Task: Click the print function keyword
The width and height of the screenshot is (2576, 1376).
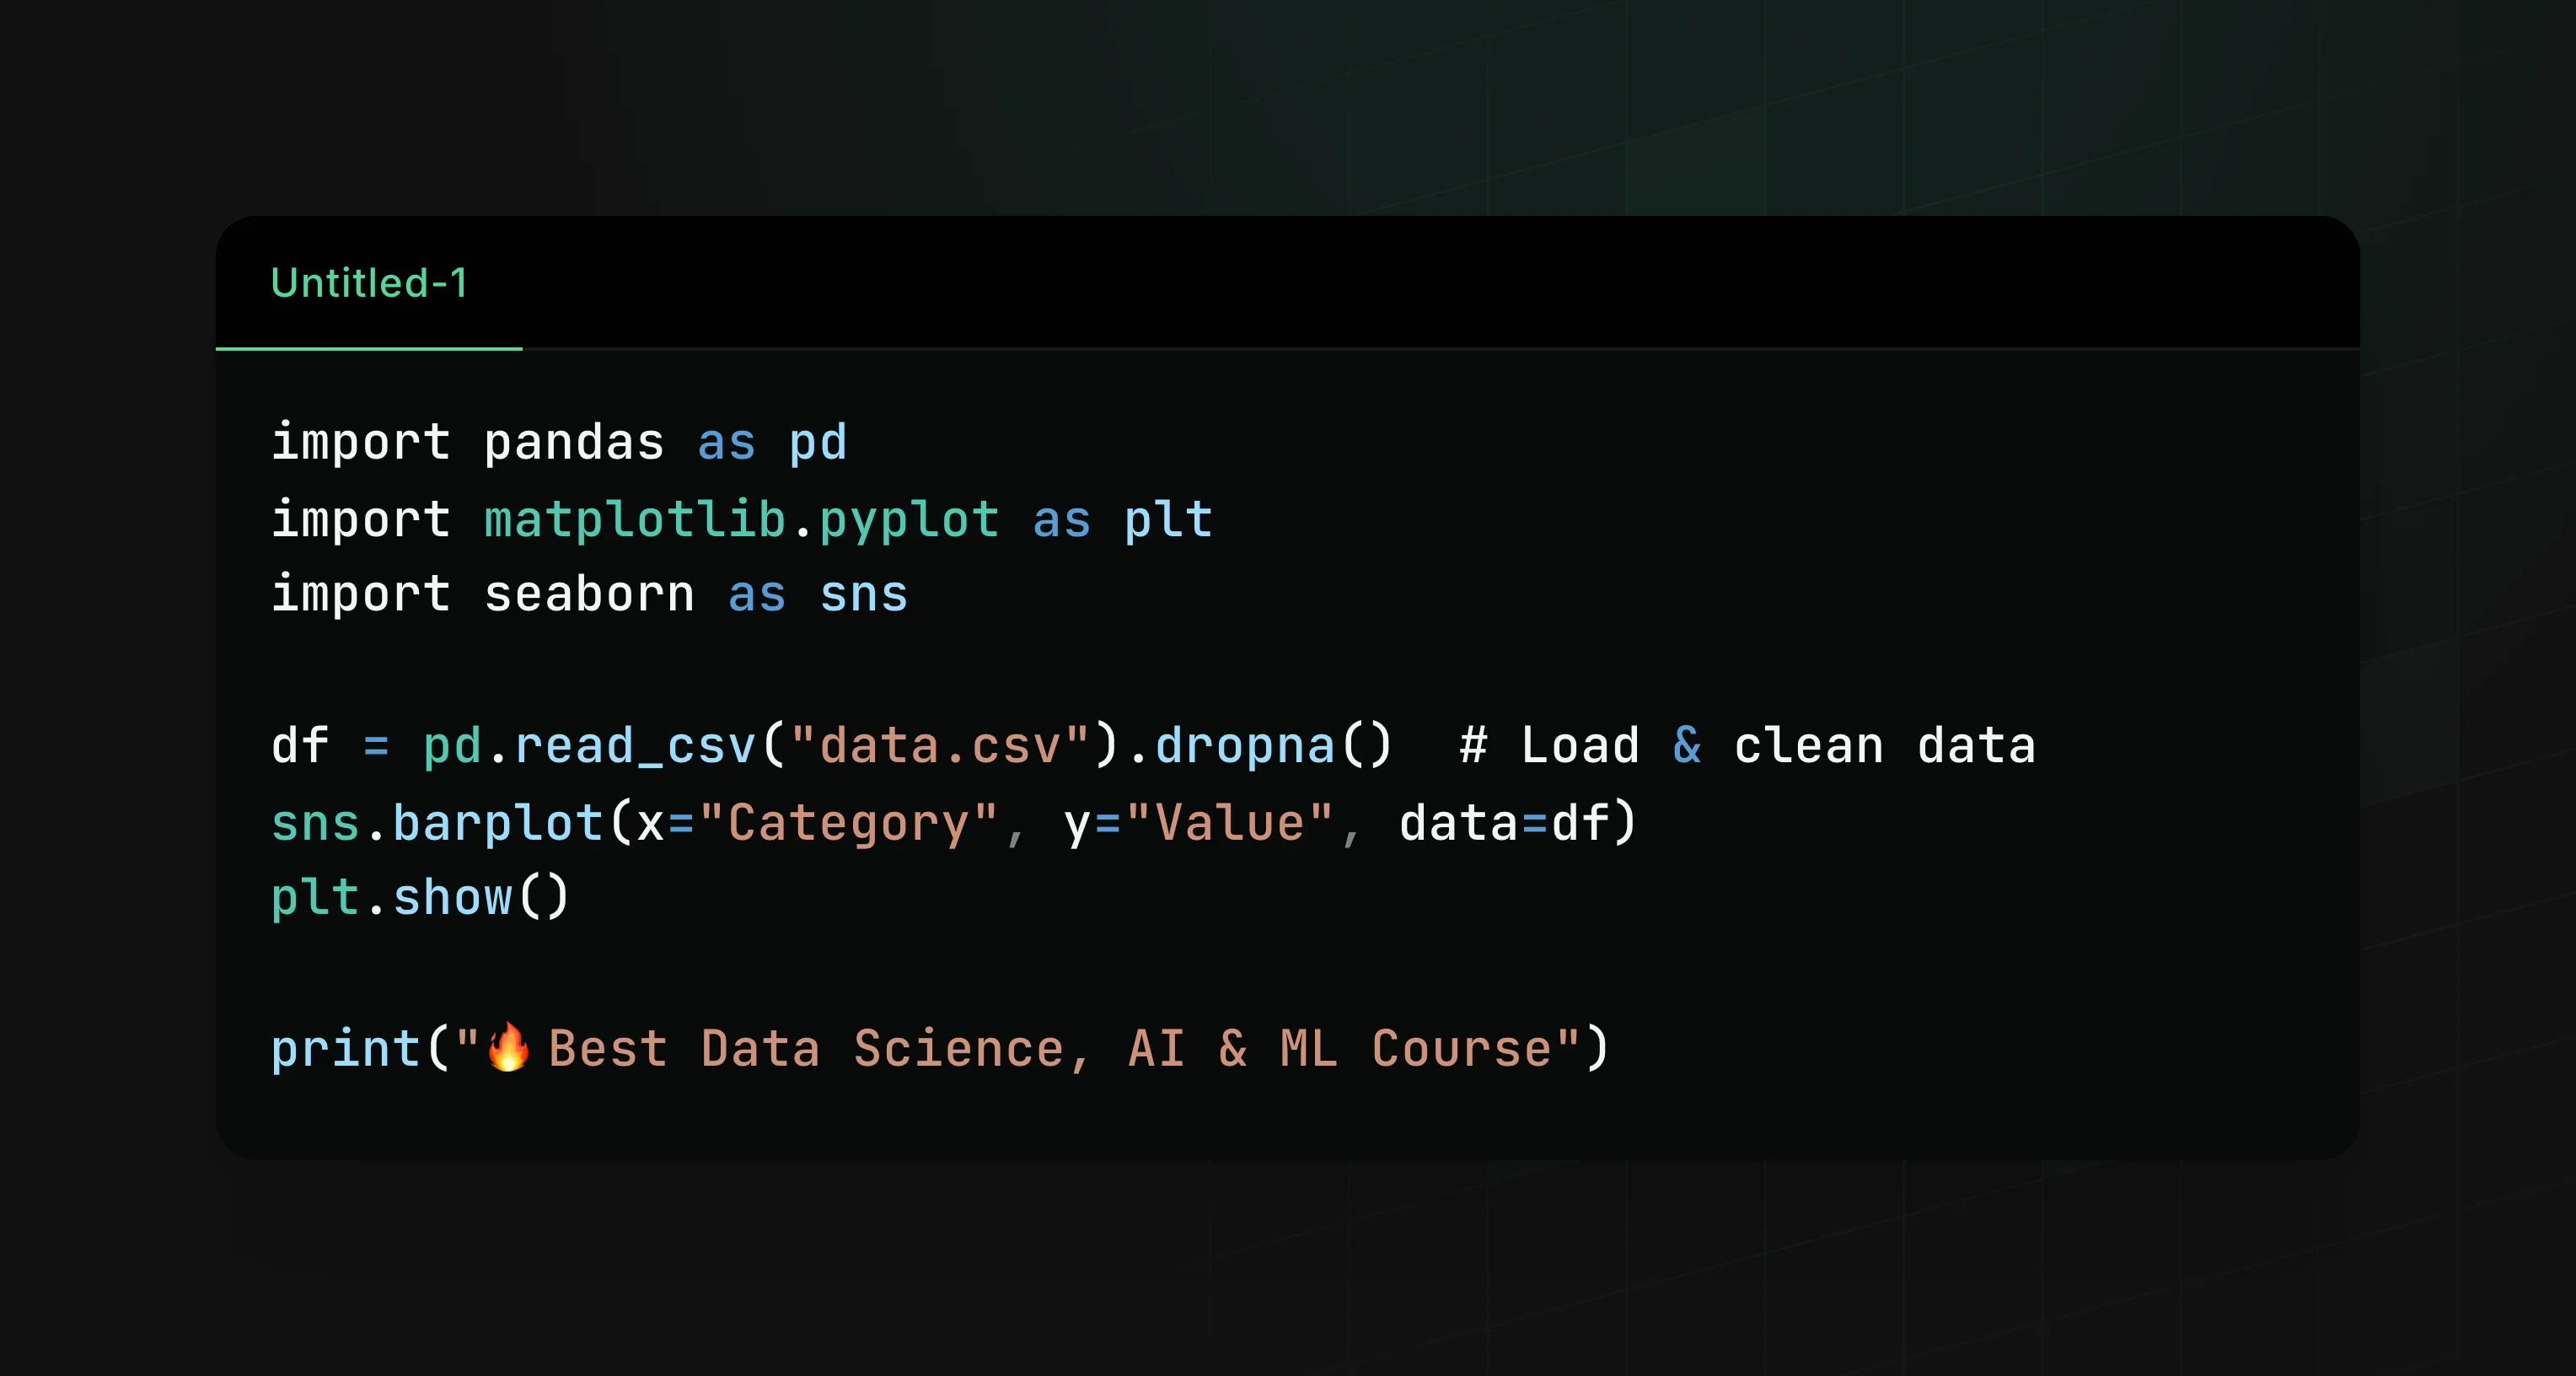Action: [346, 1050]
